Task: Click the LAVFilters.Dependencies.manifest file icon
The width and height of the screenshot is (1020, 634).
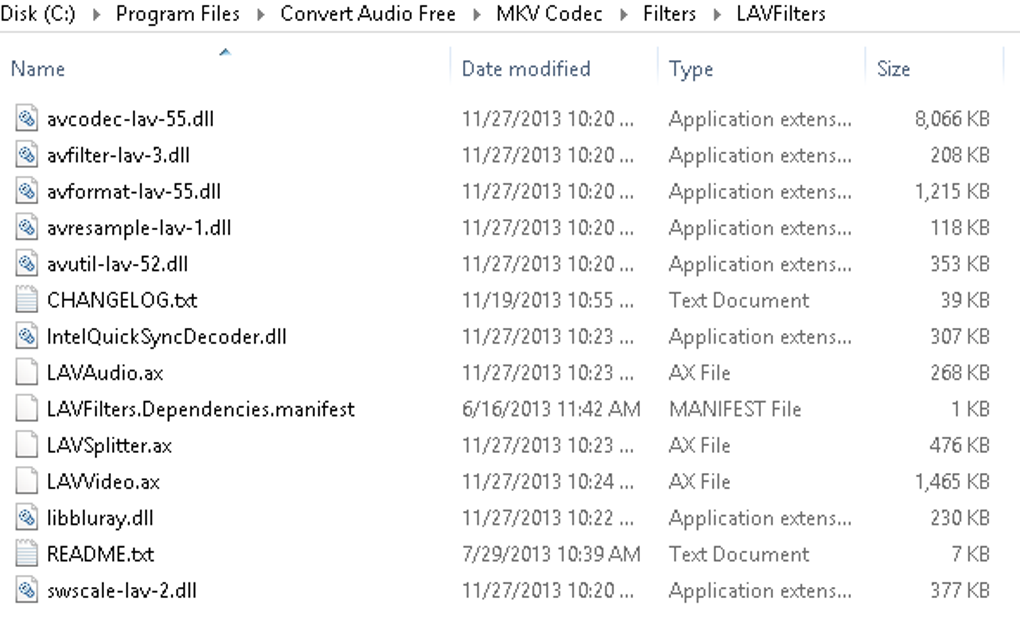Action: [27, 409]
